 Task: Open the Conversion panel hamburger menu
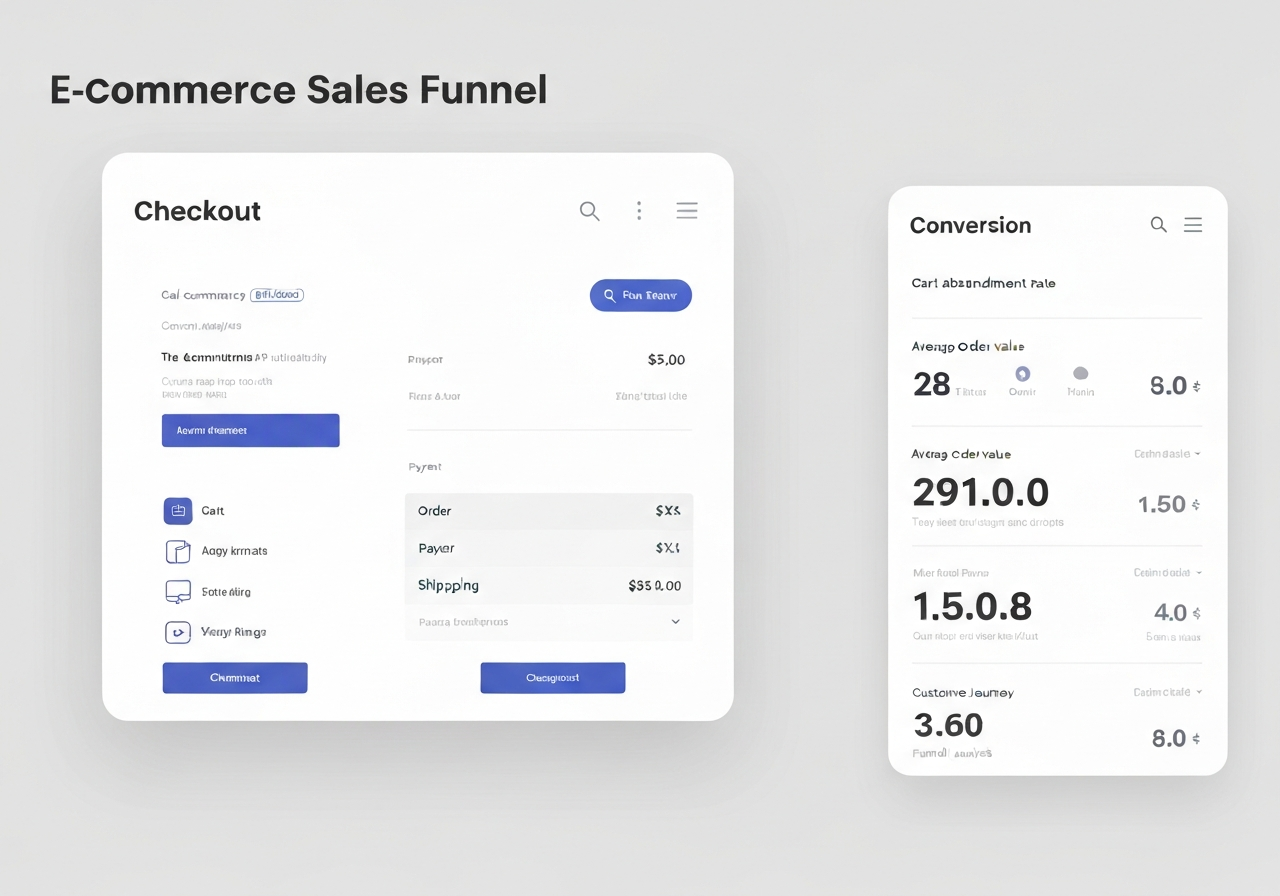point(1192,225)
